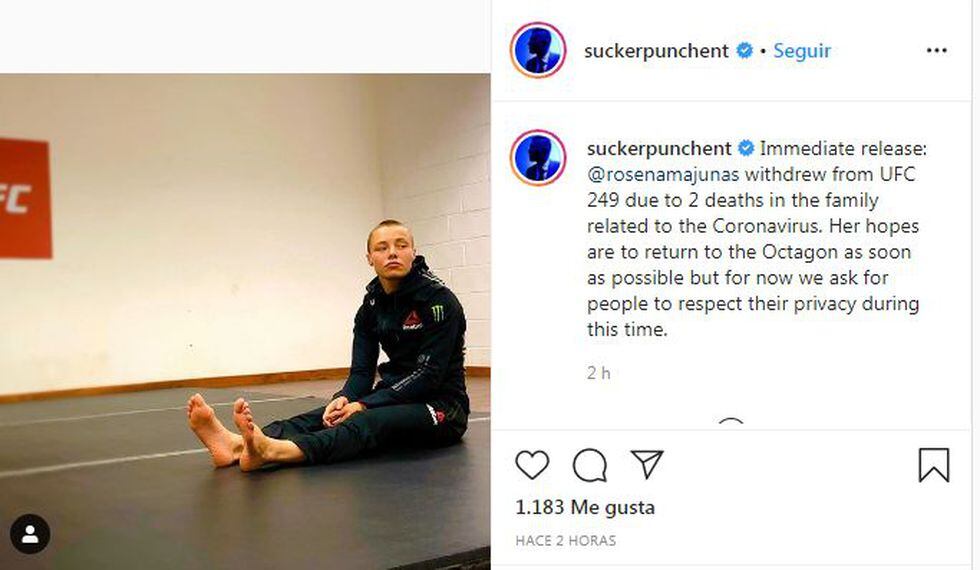Open the three-dot more options menu
This screenshot has height=570, width=980.
coord(936,51)
